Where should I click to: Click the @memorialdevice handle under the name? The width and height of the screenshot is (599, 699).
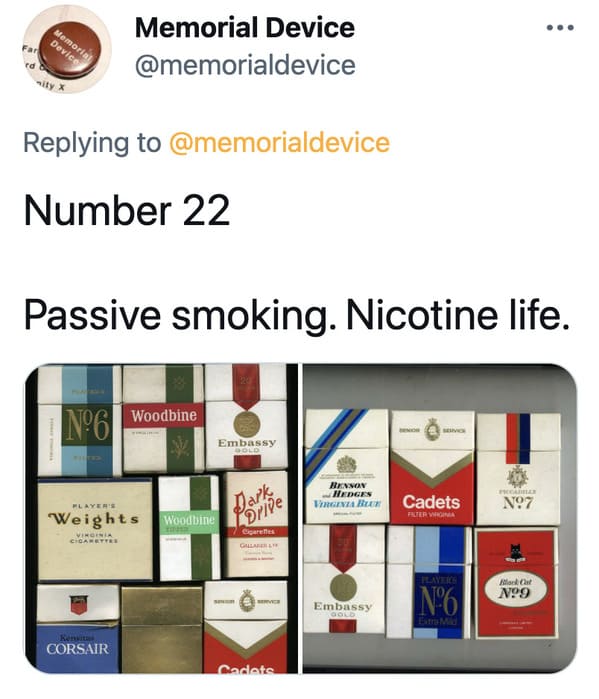(245, 65)
